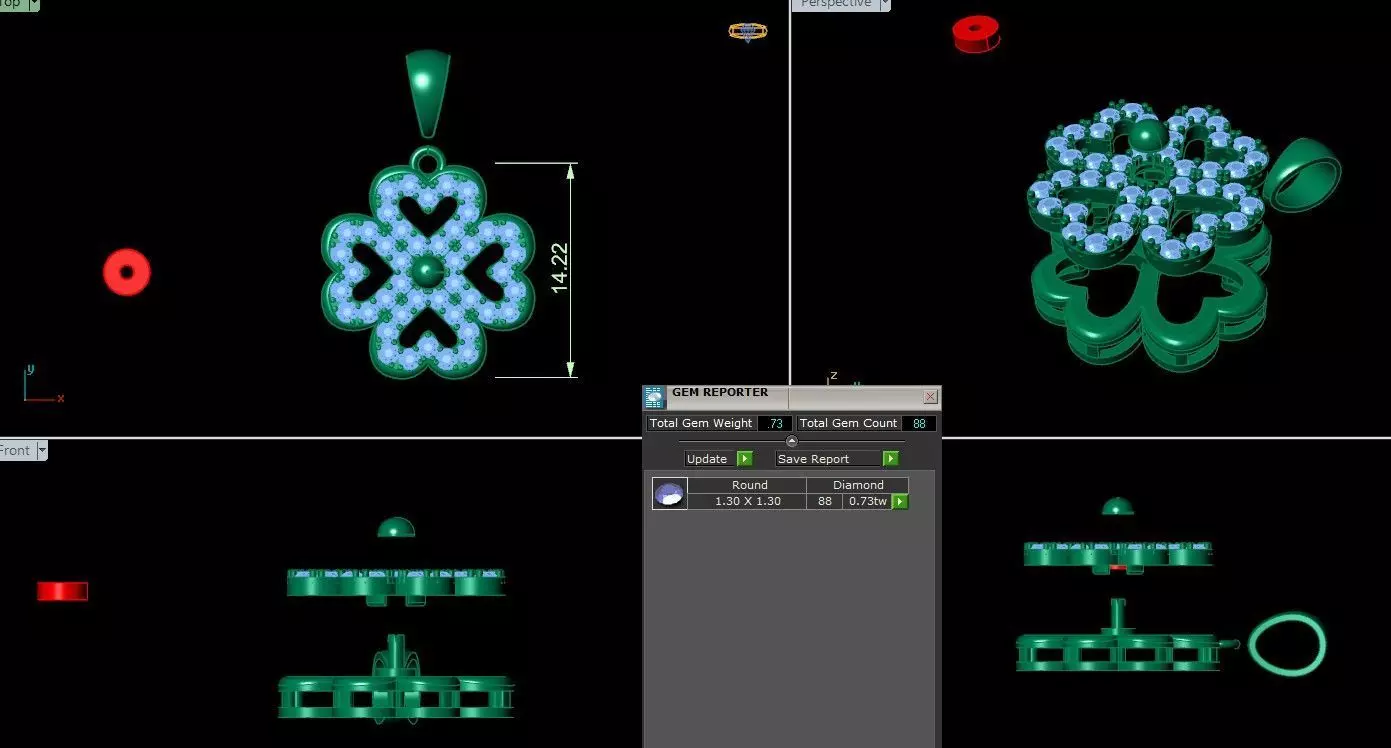1391x748 pixels.
Task: Click green arrow in the Diamond gem row
Action: [900, 502]
